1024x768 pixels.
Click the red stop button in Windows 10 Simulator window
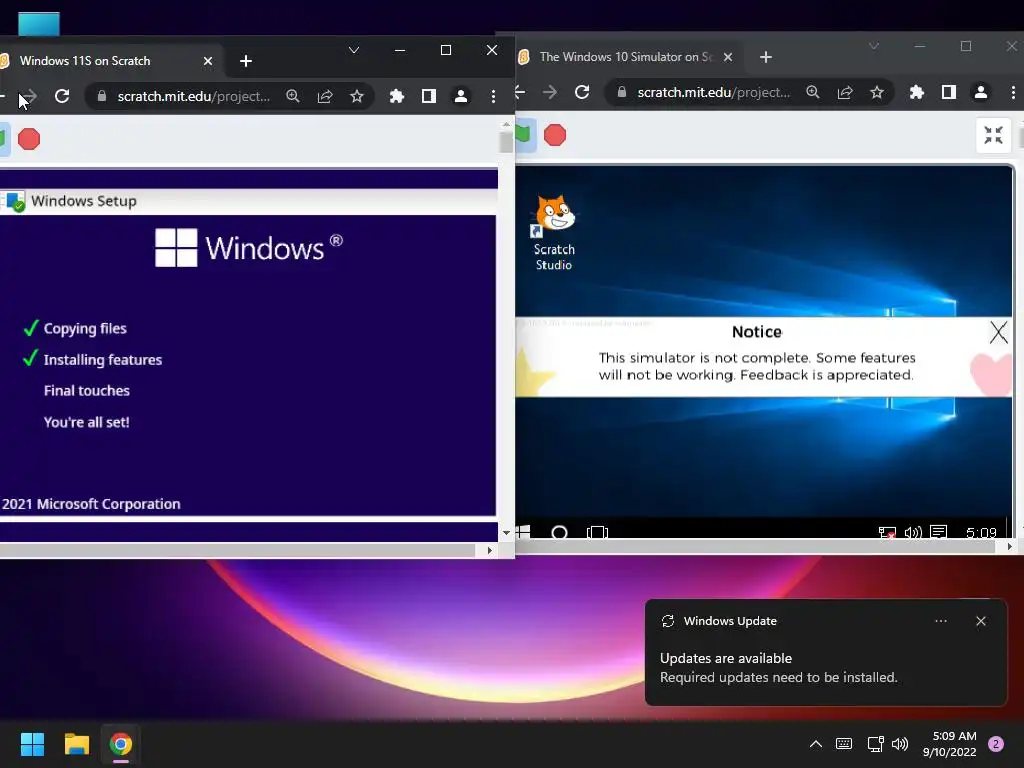point(555,135)
